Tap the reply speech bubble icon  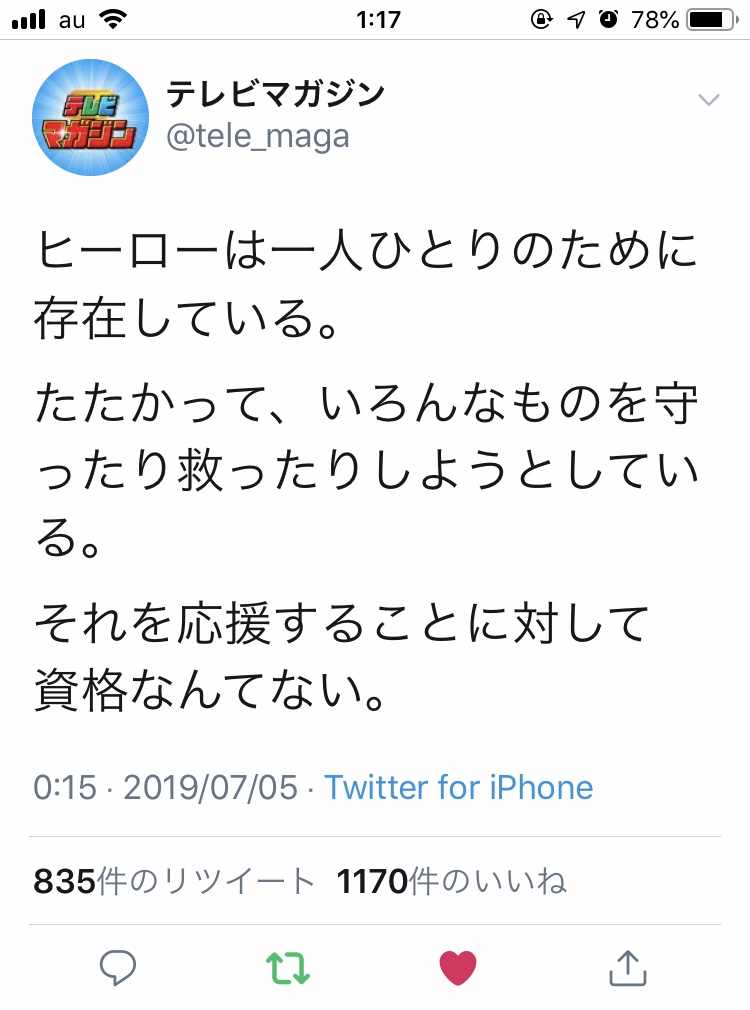(x=118, y=966)
